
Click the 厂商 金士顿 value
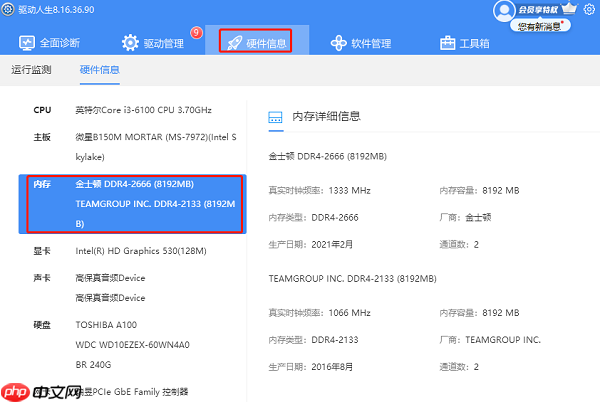tap(478, 218)
